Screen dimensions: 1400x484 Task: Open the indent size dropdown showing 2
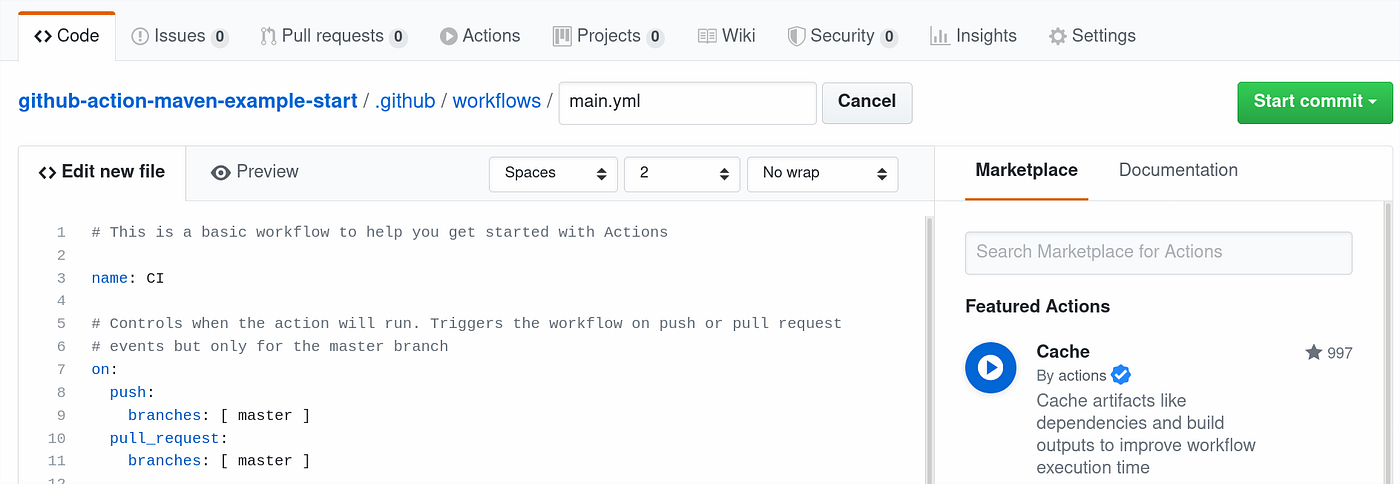pos(681,173)
